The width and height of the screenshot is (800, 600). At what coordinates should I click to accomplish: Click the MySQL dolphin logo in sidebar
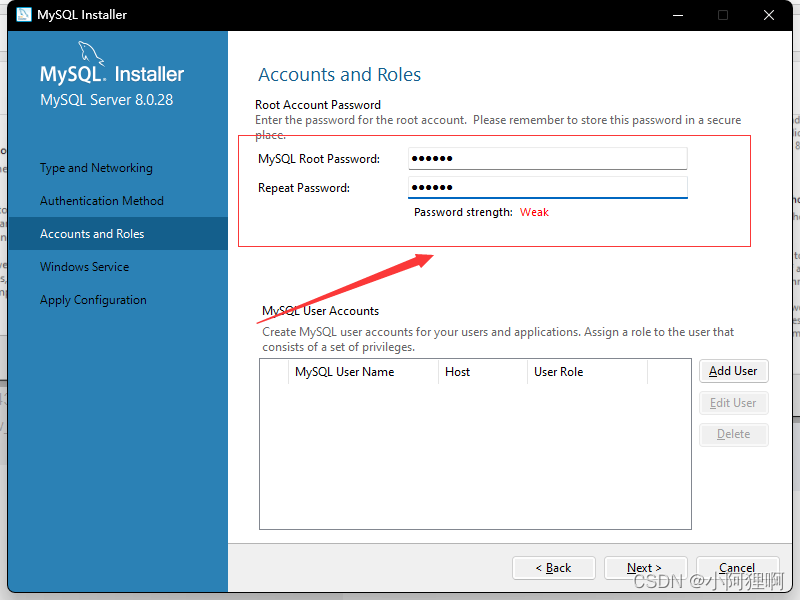(x=91, y=53)
